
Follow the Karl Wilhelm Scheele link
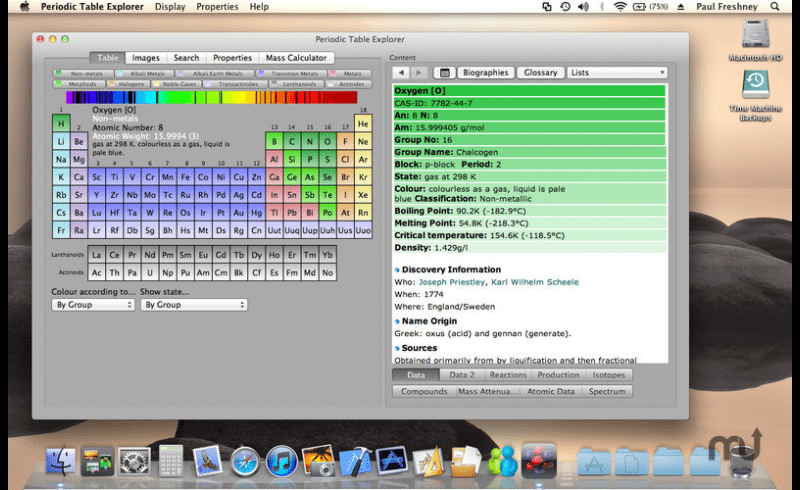coord(535,282)
